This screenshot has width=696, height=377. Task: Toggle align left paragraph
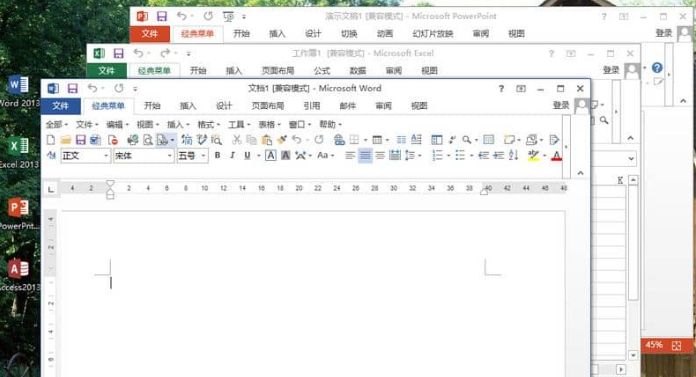coord(350,155)
